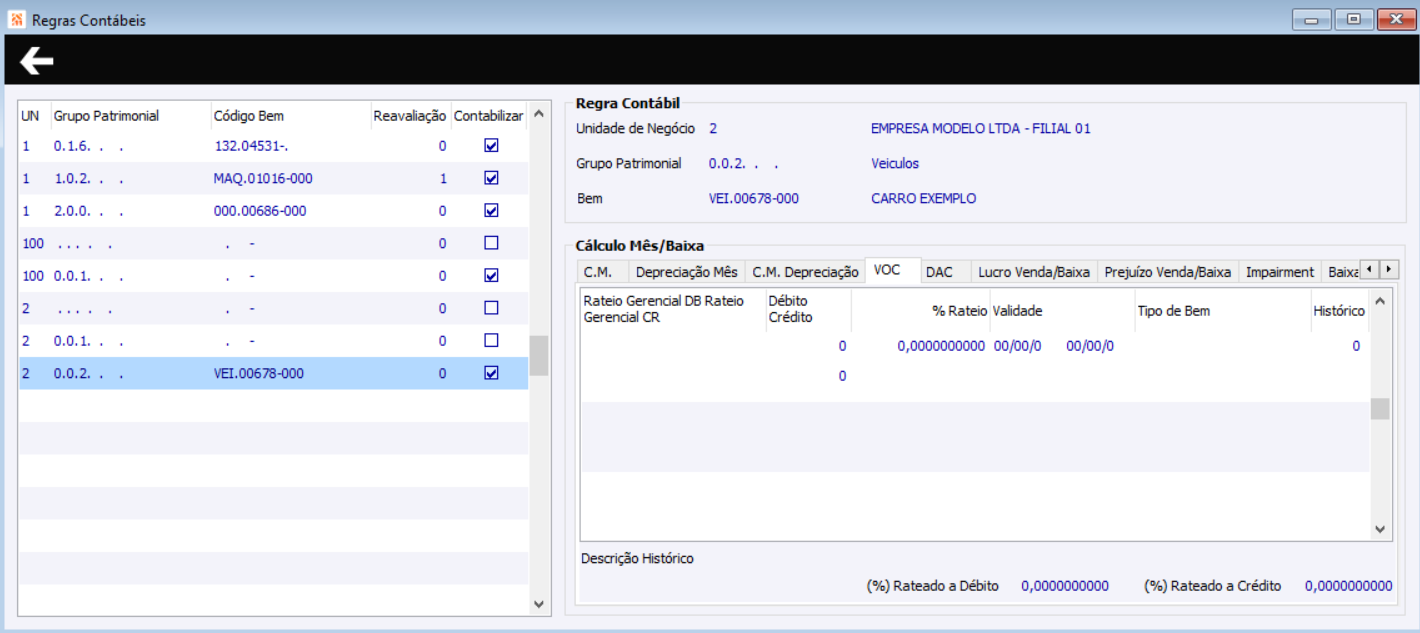Click the Regras Contábeis window app icon
The image size is (1420, 633).
pos(16,20)
